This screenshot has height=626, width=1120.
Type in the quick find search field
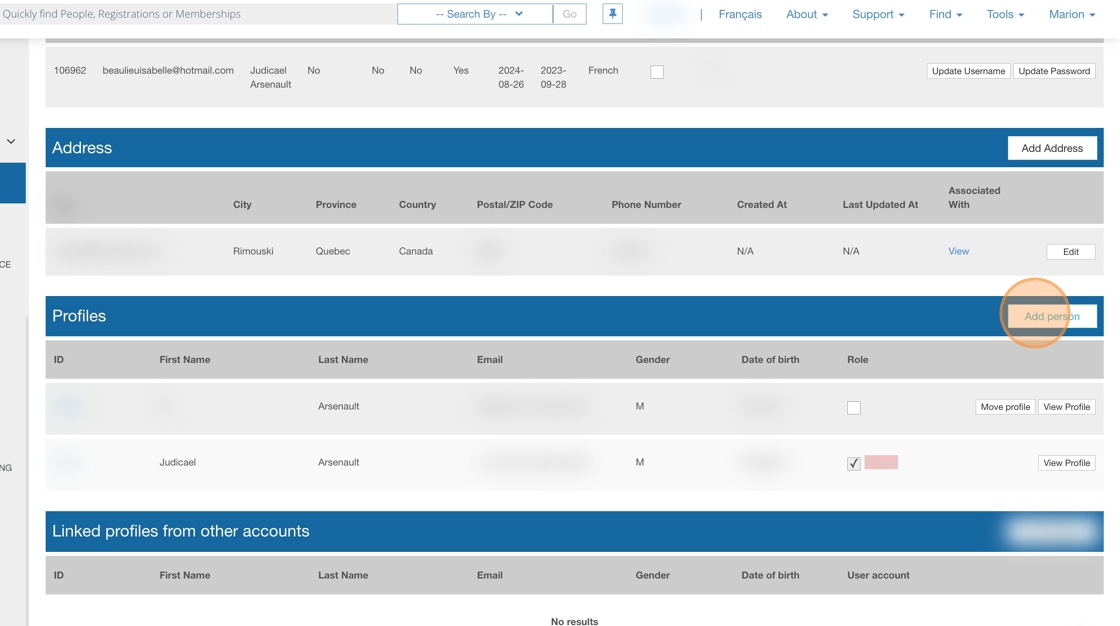(195, 14)
